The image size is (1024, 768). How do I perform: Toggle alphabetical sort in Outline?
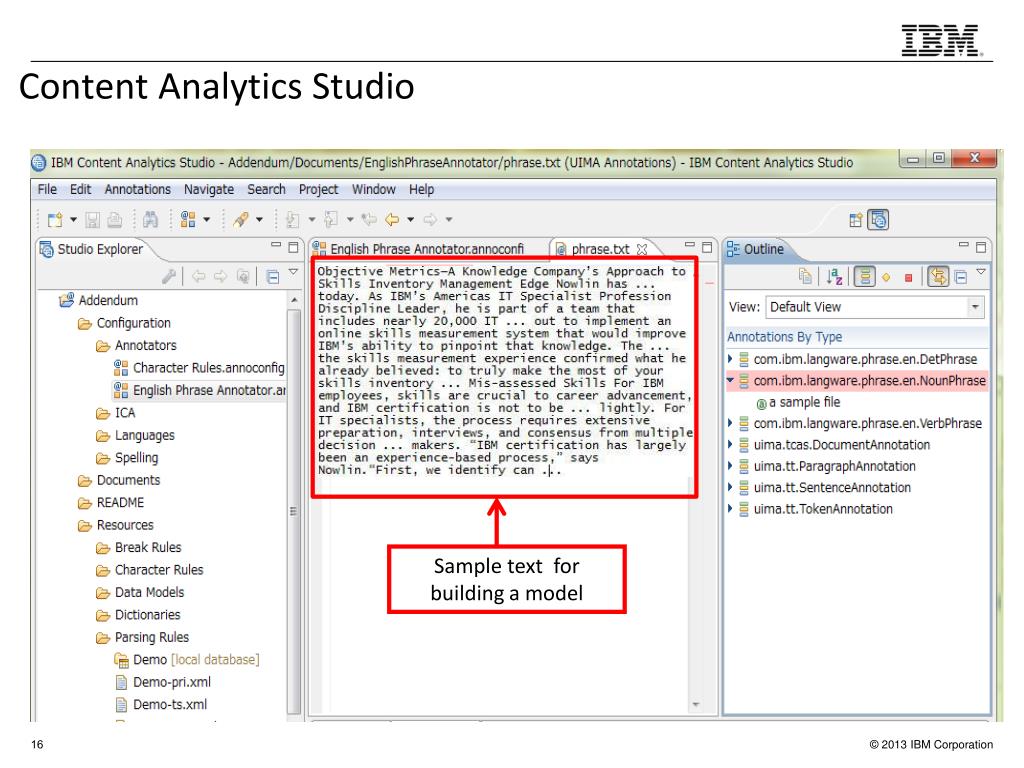point(834,277)
